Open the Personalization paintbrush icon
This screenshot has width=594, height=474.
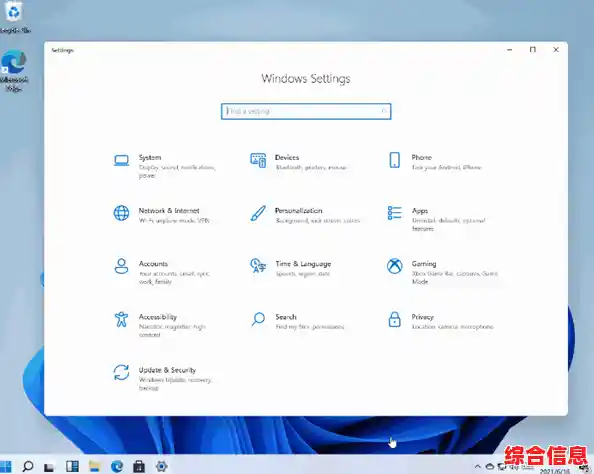click(258, 213)
